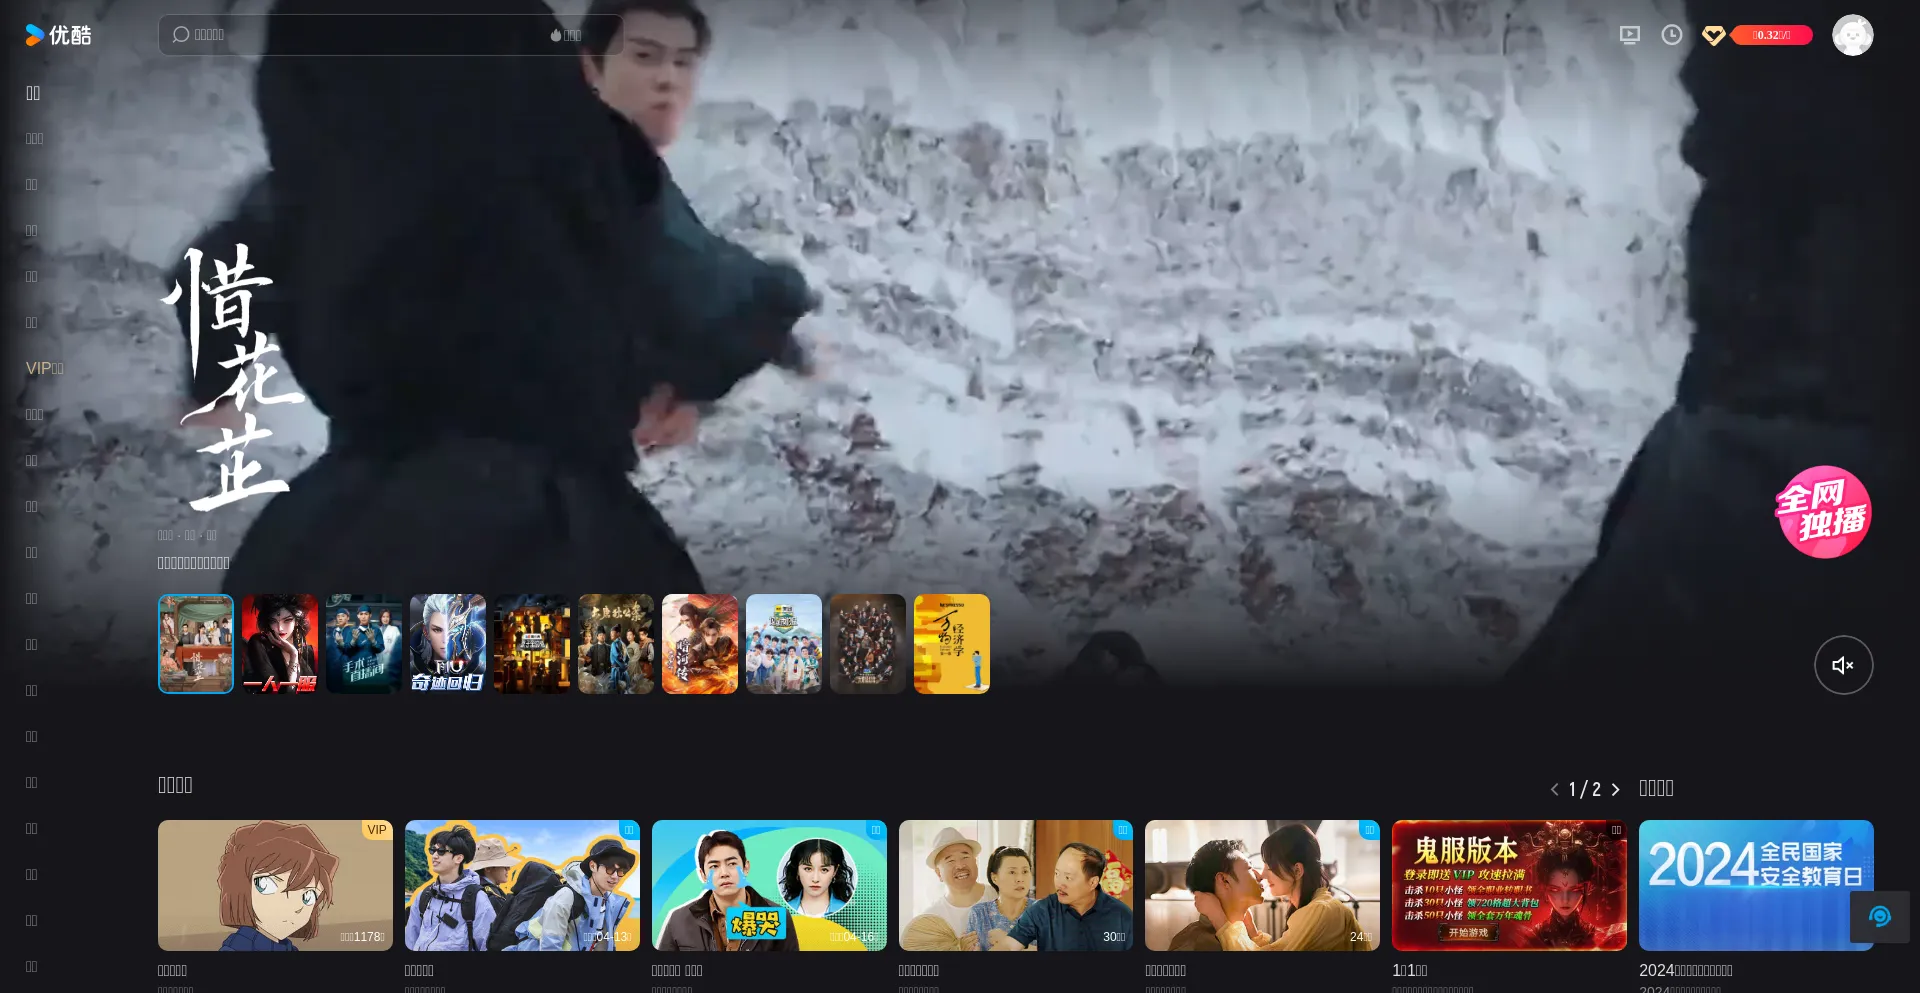The image size is (1920, 993).
Task: Click the flame hot-search icon in search bar
Action: pyautogui.click(x=556, y=35)
